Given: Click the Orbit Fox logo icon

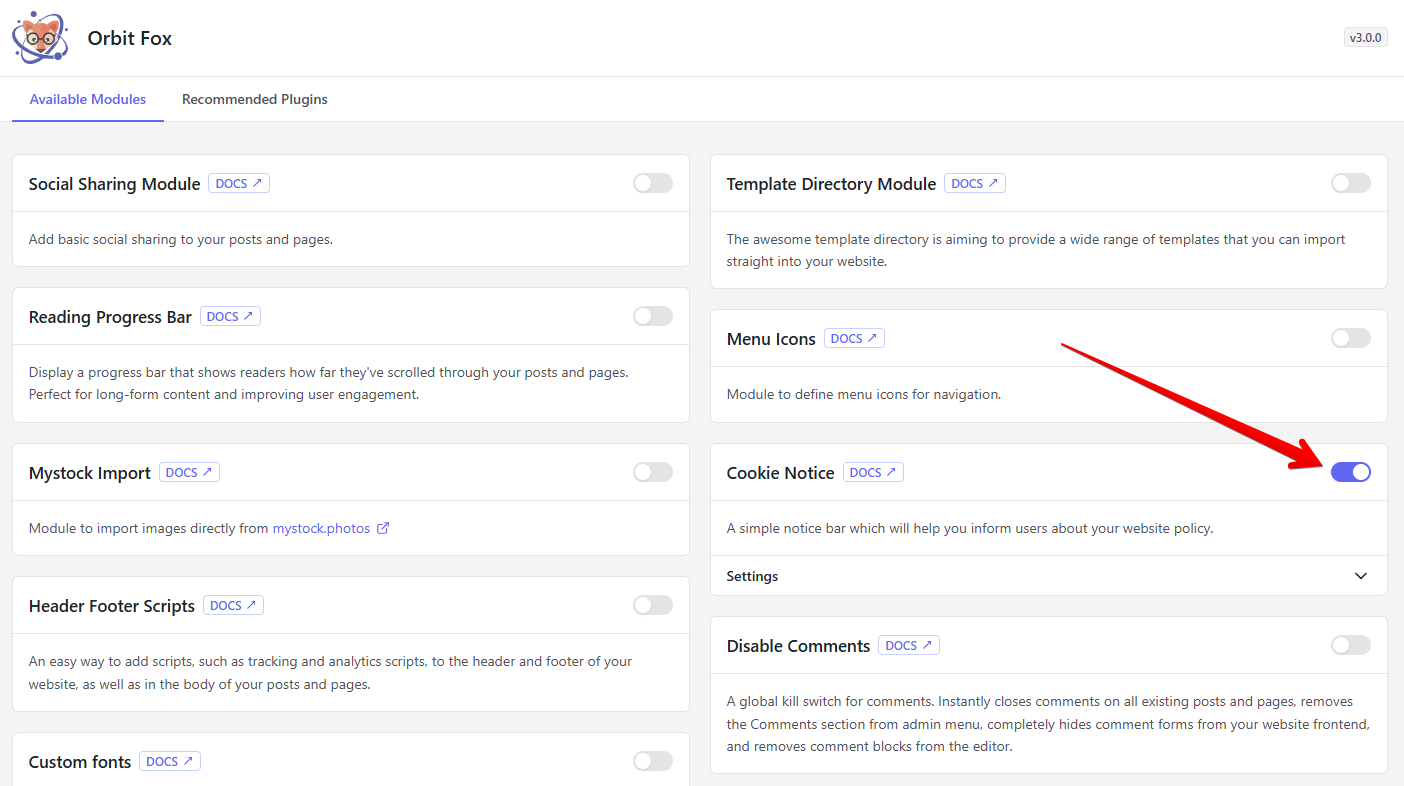Looking at the screenshot, I should pyautogui.click(x=40, y=38).
